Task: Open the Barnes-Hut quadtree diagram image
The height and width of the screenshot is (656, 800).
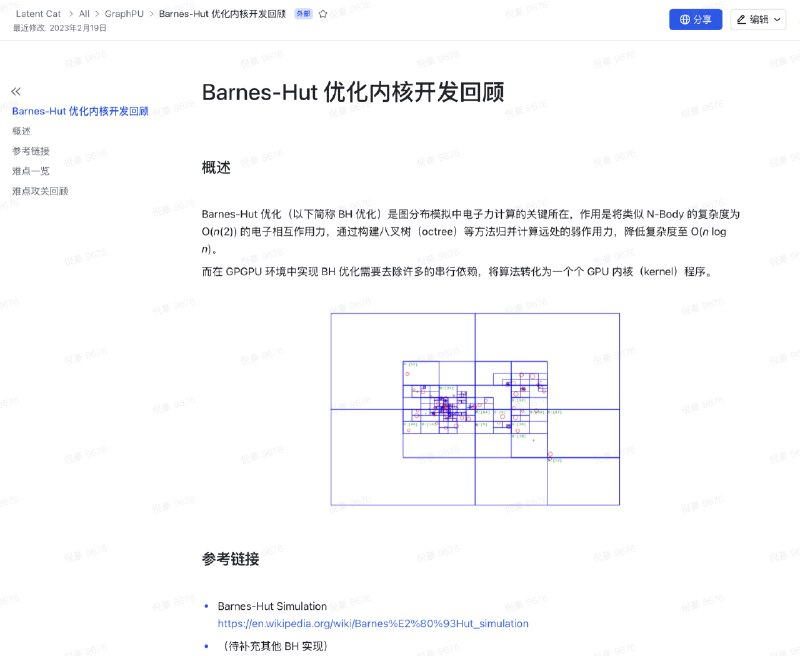Action: (475, 409)
